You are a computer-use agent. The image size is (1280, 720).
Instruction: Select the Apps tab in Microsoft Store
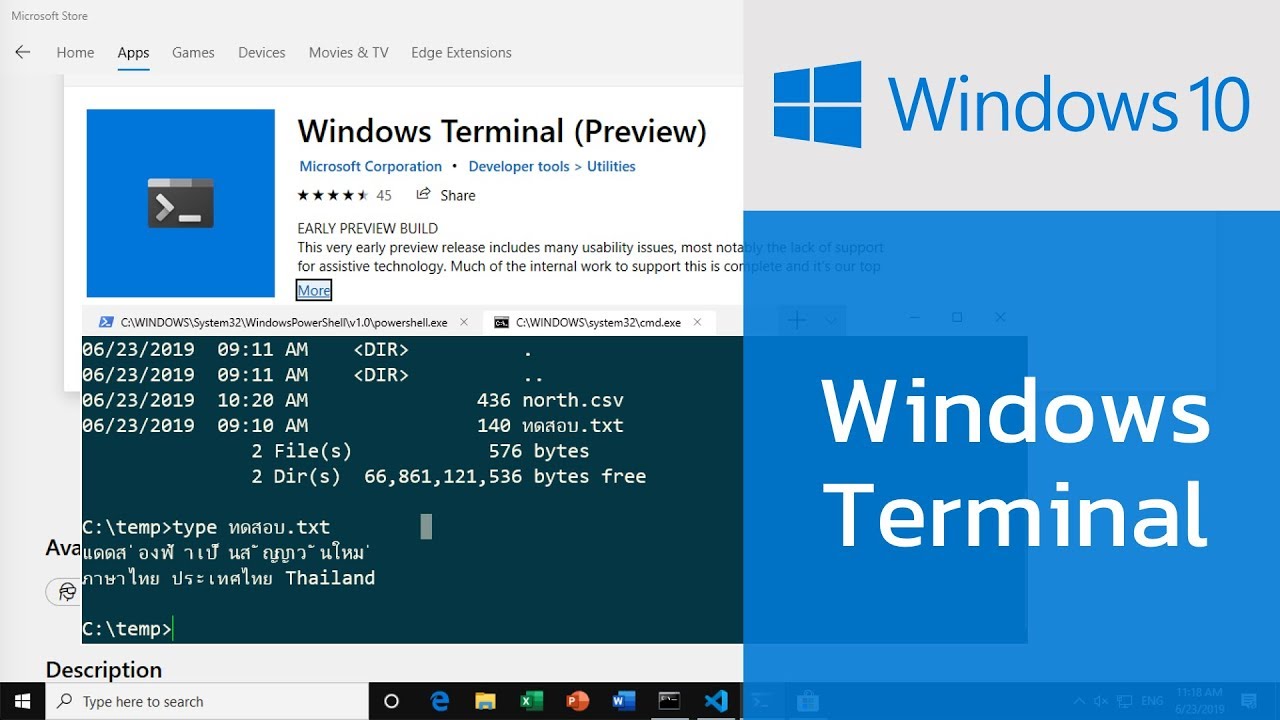[x=133, y=52]
